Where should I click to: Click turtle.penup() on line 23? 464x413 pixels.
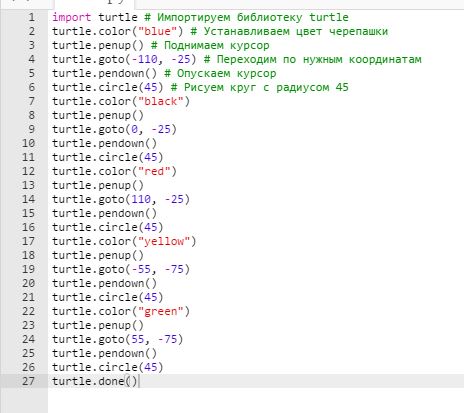98,325
